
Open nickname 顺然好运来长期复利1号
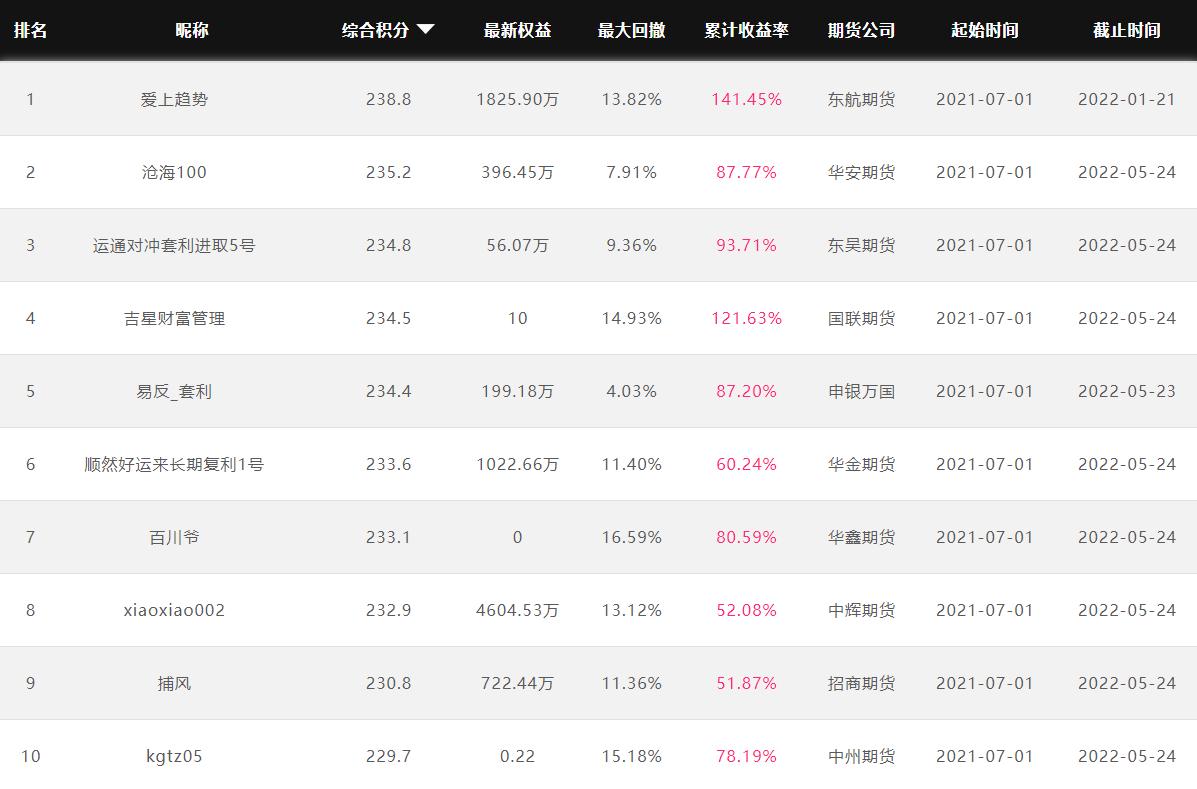point(174,465)
